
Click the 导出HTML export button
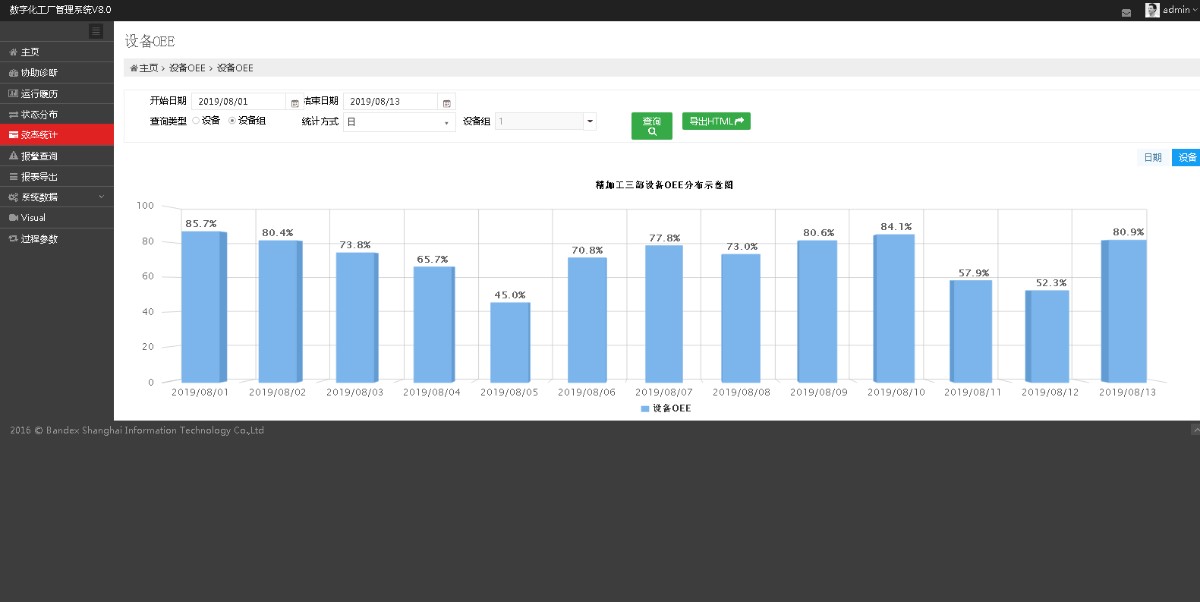click(x=716, y=121)
